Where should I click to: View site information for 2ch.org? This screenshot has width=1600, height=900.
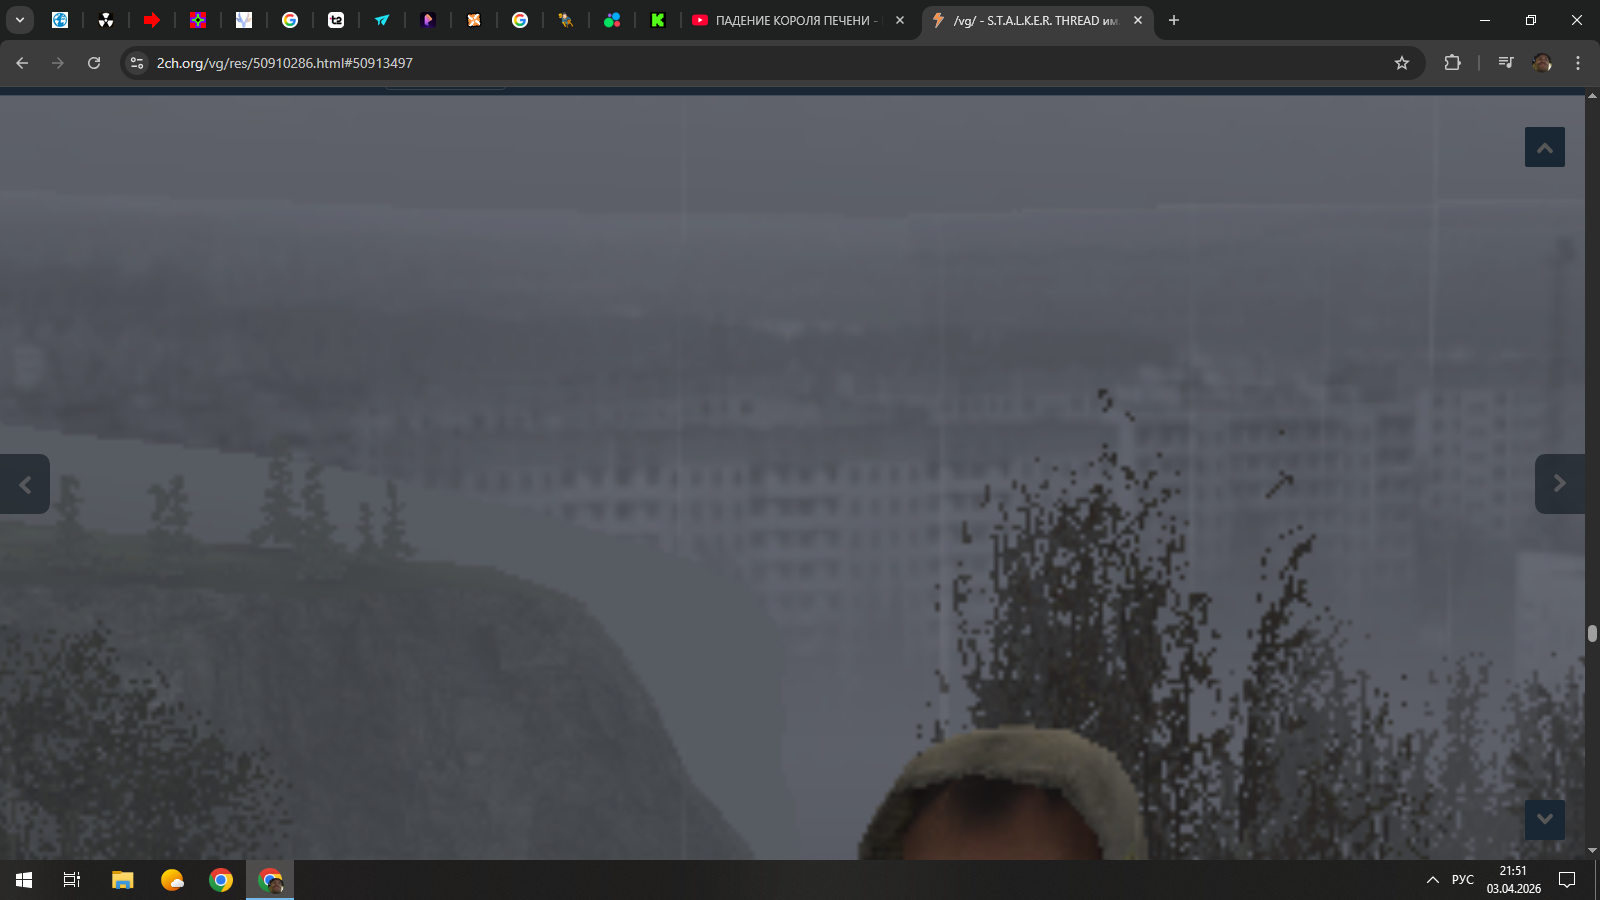pos(137,63)
